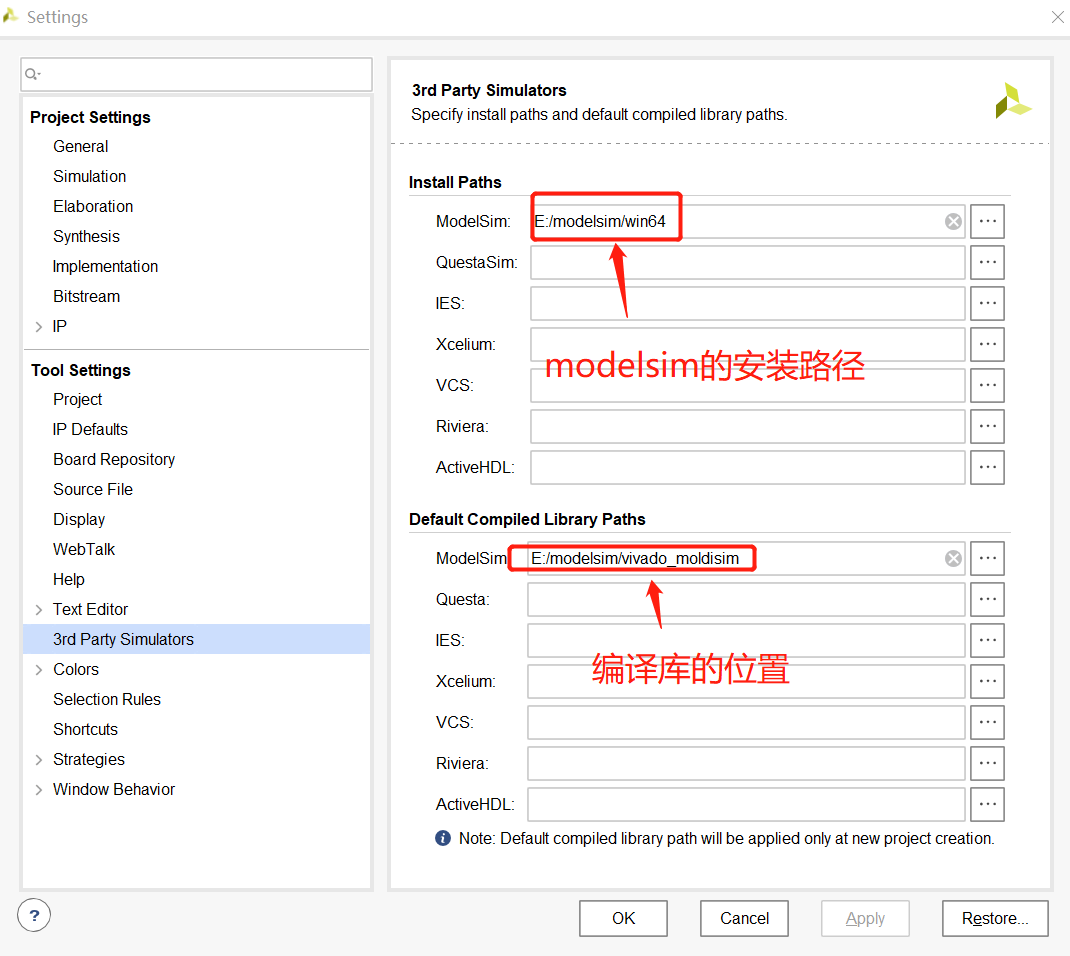Open help with the question mark button

click(34, 915)
